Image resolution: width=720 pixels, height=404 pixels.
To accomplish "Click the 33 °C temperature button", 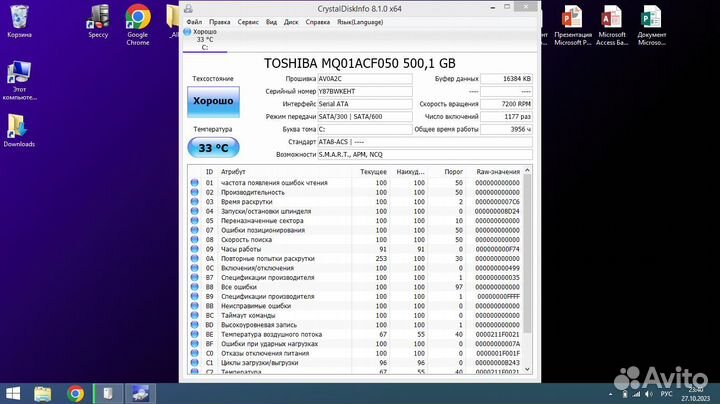I will pyautogui.click(x=214, y=148).
